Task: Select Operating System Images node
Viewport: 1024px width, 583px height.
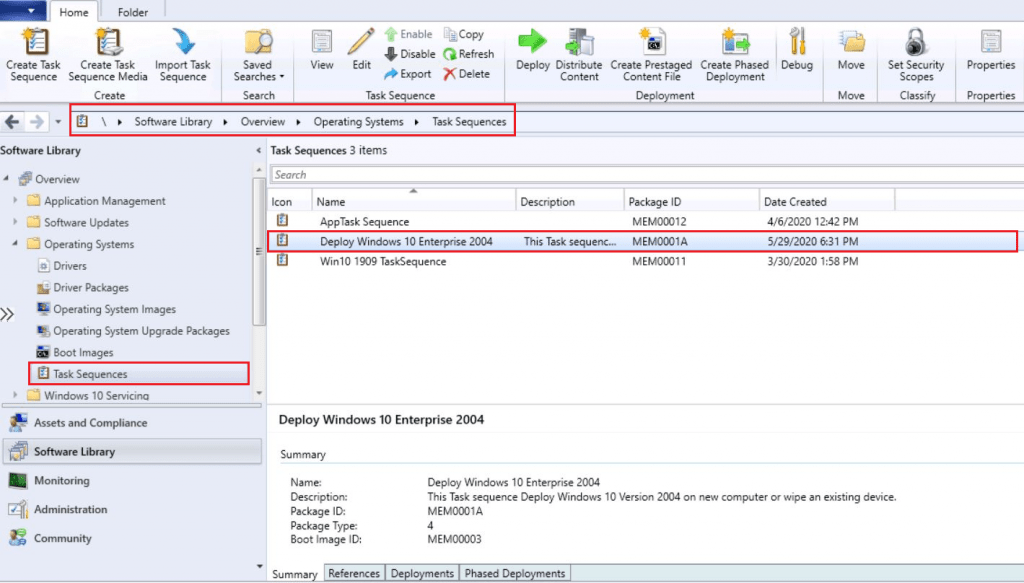Action: pos(114,309)
